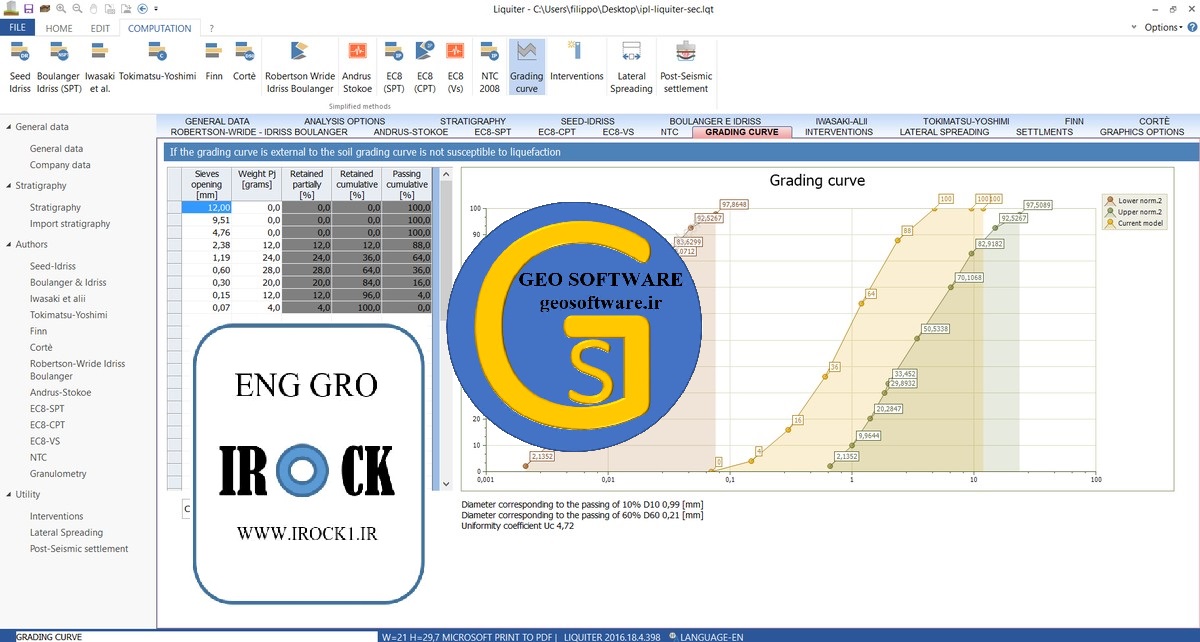
Task: Open the STRATIGRAPHY tab
Action: point(473,121)
